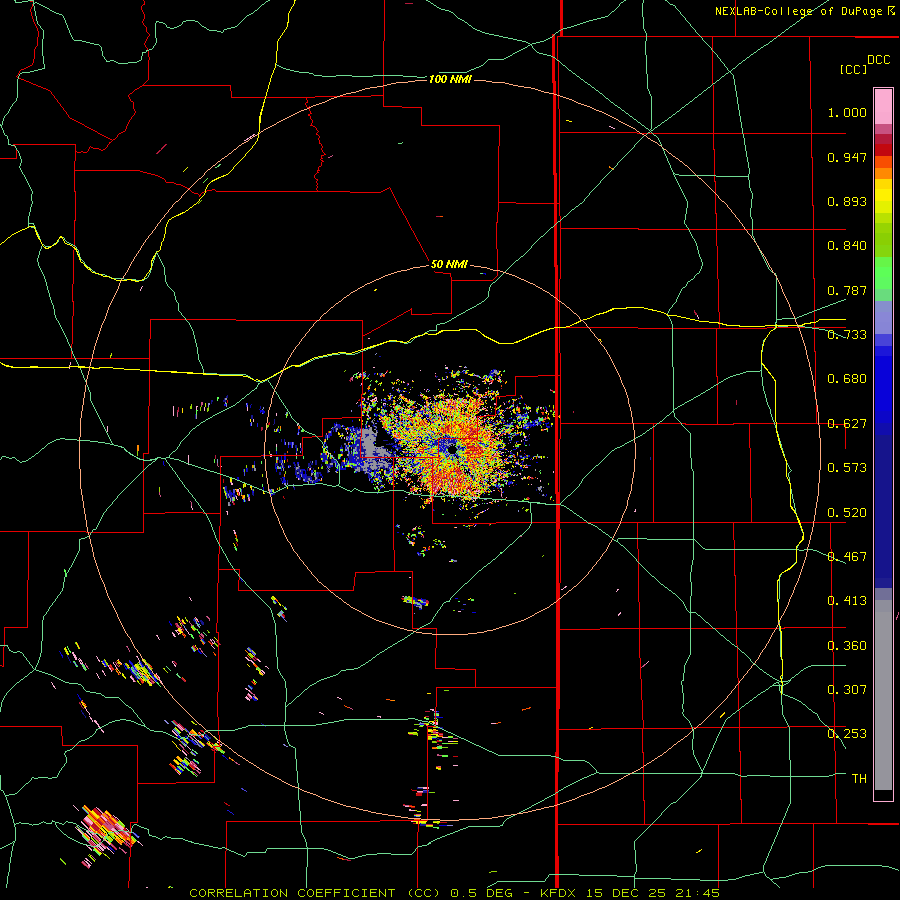Click the 0.680 color scale label
The height and width of the screenshot is (900, 900).
pyautogui.click(x=847, y=379)
